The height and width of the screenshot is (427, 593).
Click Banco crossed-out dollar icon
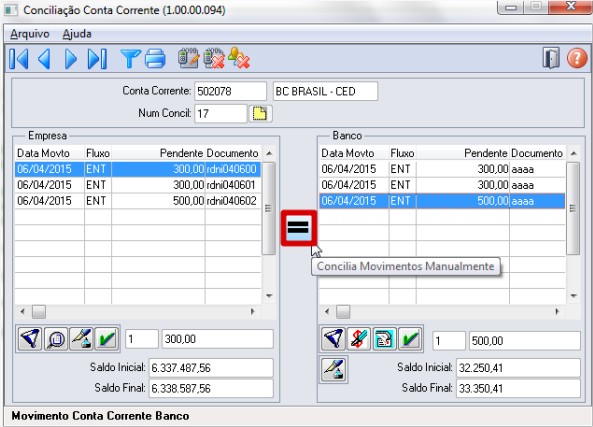coord(359,338)
